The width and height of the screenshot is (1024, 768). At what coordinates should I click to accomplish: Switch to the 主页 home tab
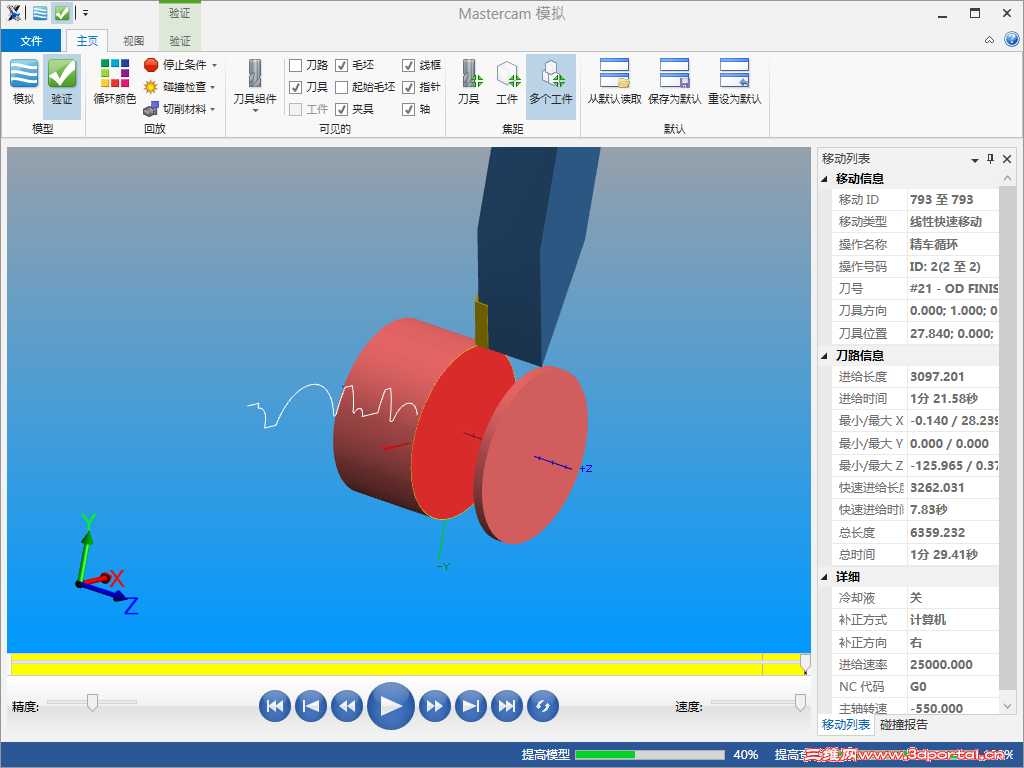tap(88, 40)
